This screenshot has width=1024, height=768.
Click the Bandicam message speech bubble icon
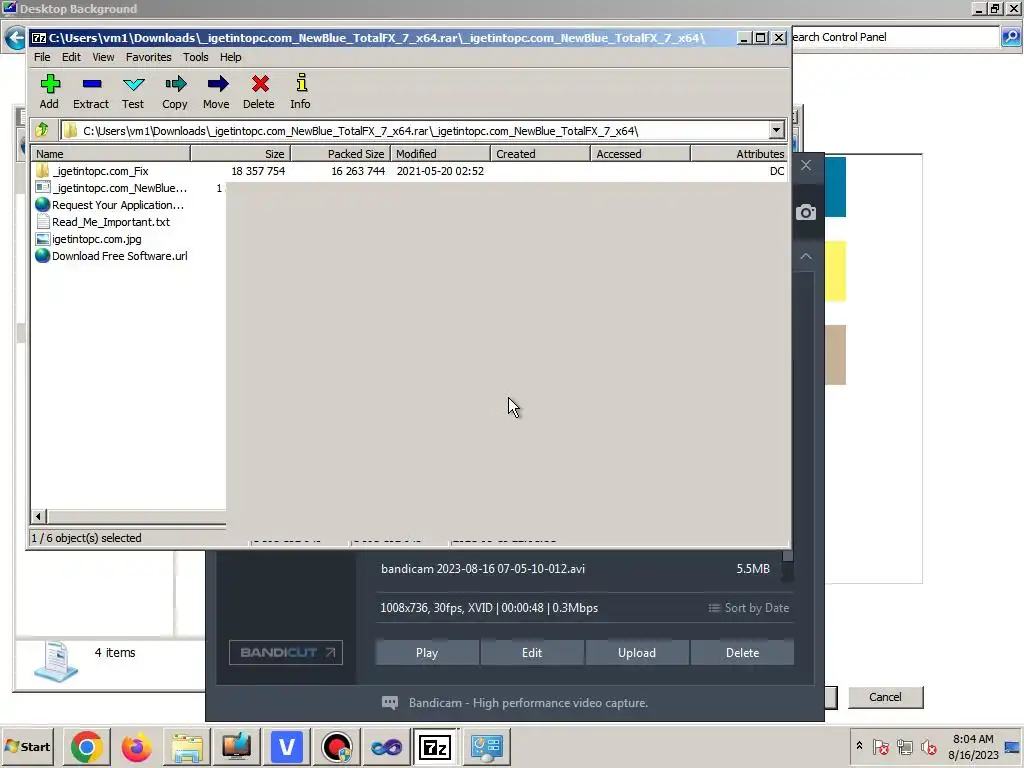click(390, 703)
